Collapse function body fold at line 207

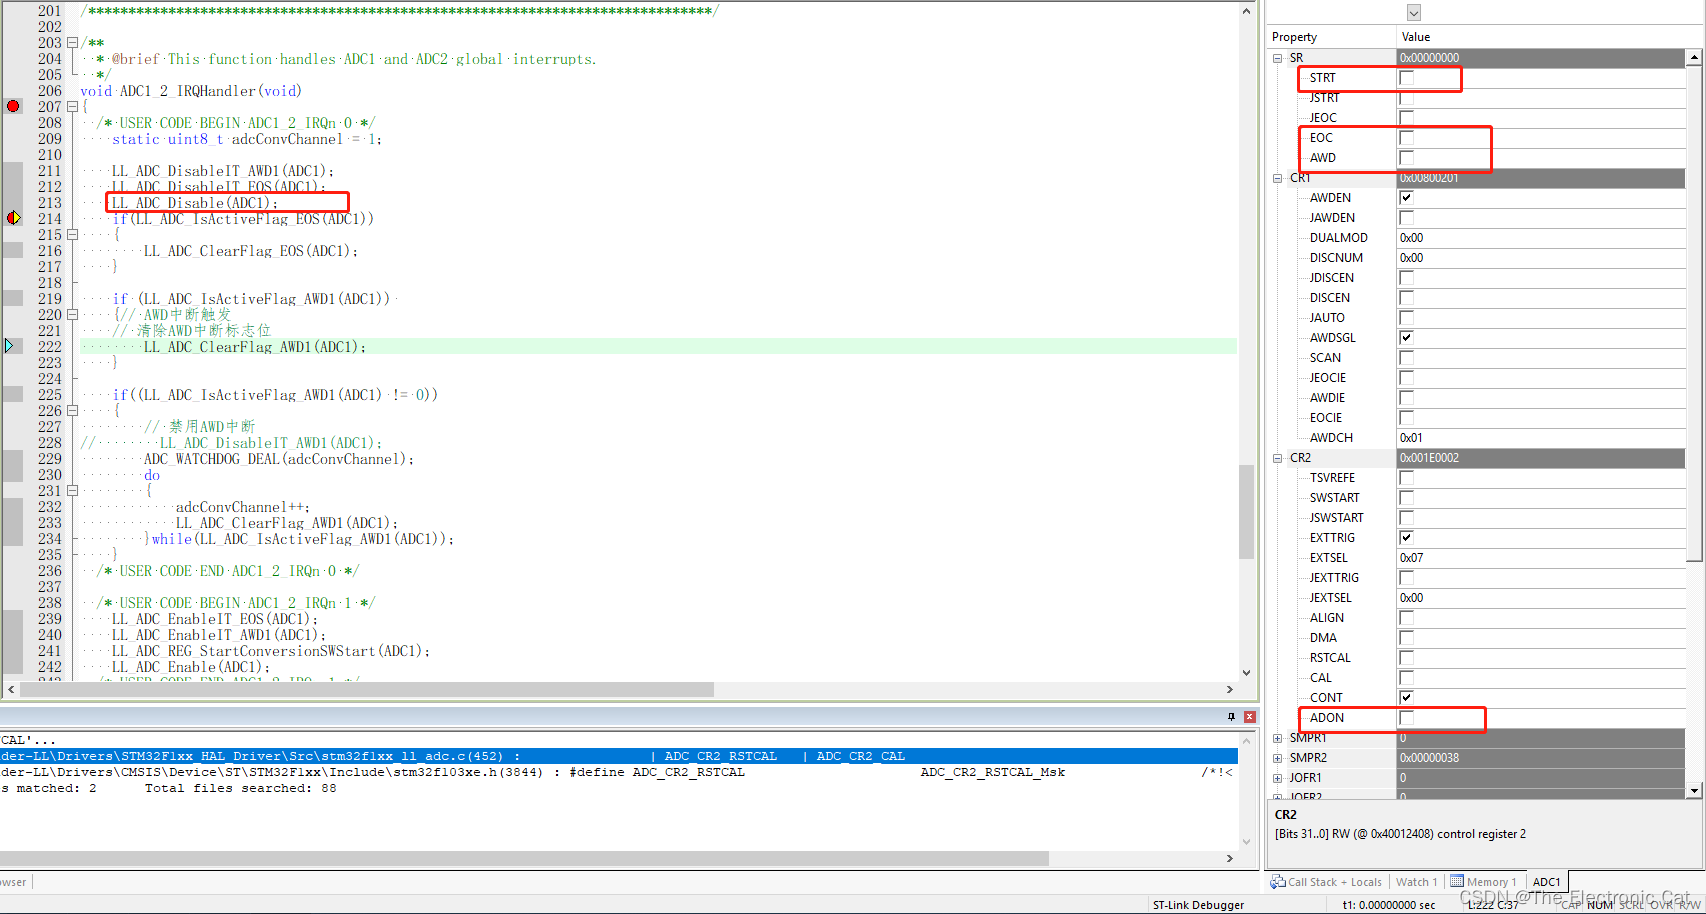point(72,107)
